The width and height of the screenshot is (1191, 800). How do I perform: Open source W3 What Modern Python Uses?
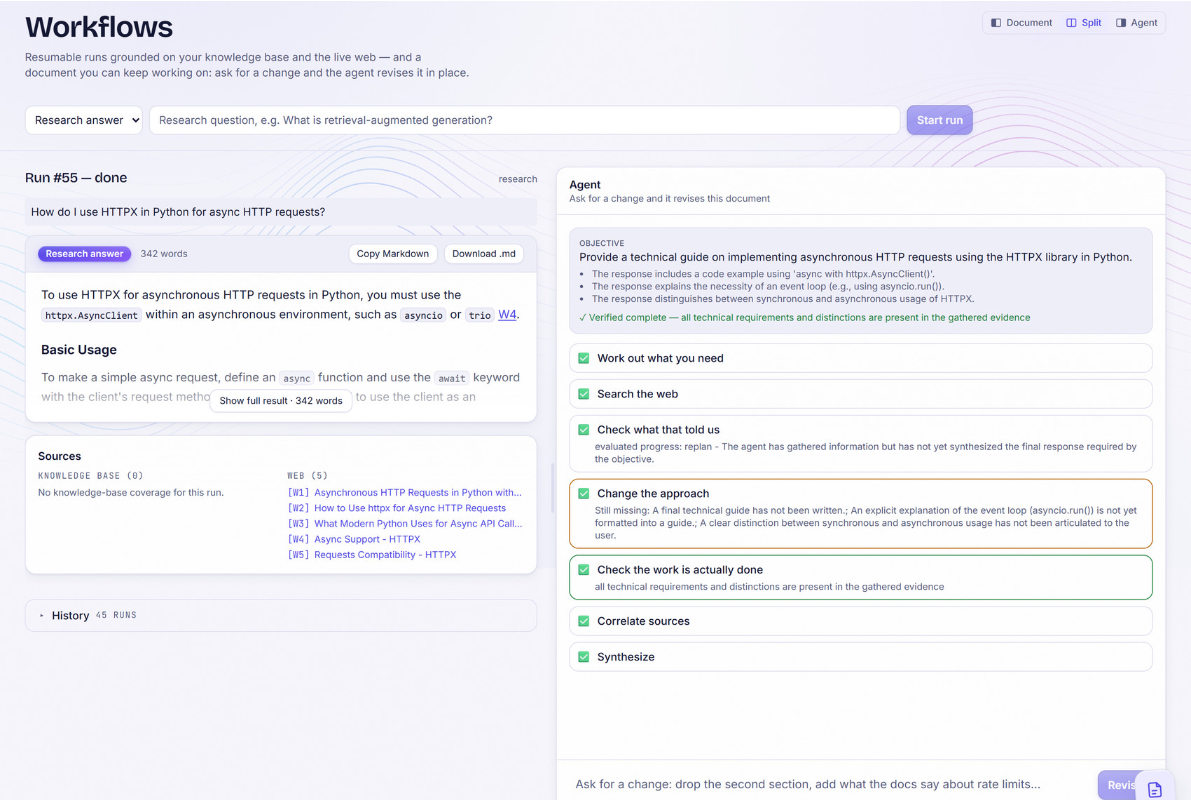coord(405,523)
